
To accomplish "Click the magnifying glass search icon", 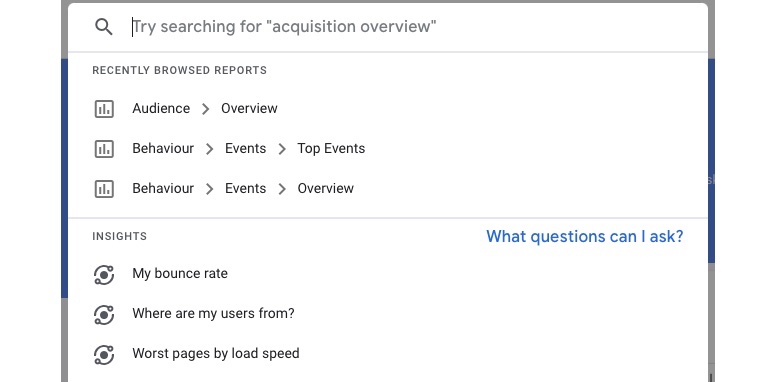I will click(x=104, y=27).
